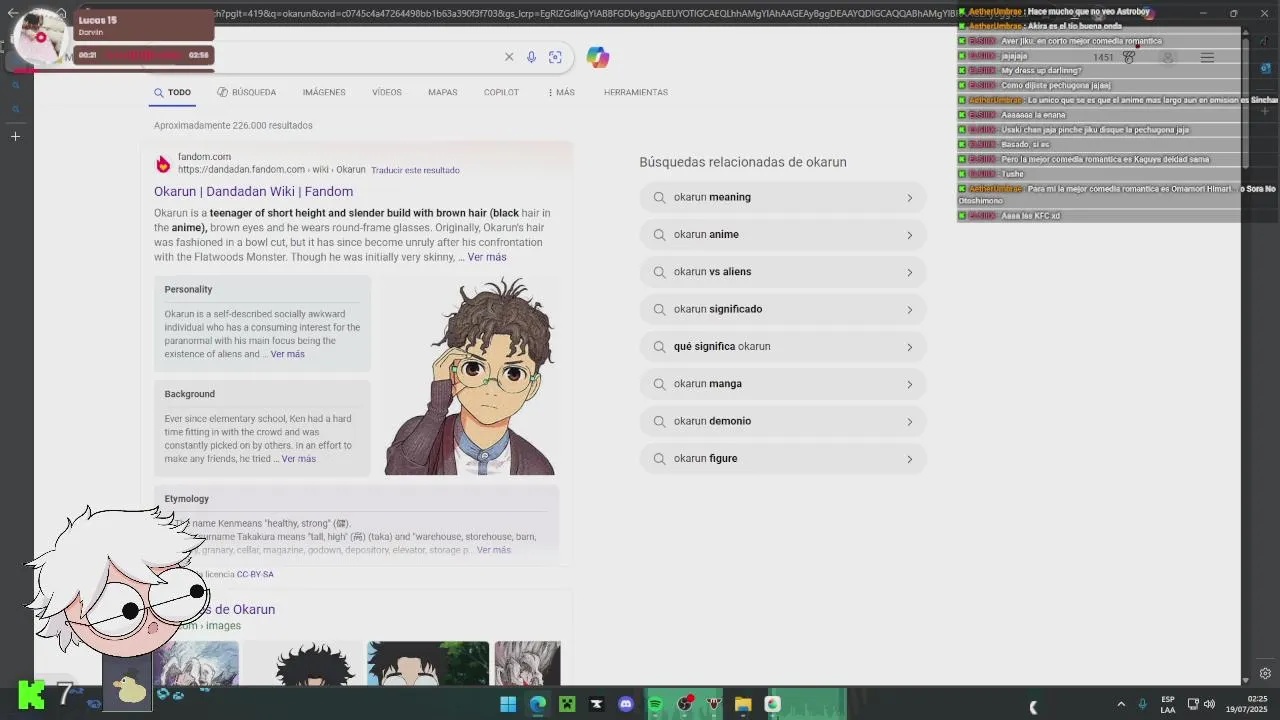Click chevron for okarun manga
Screen dimensions: 1280x720
(909, 384)
